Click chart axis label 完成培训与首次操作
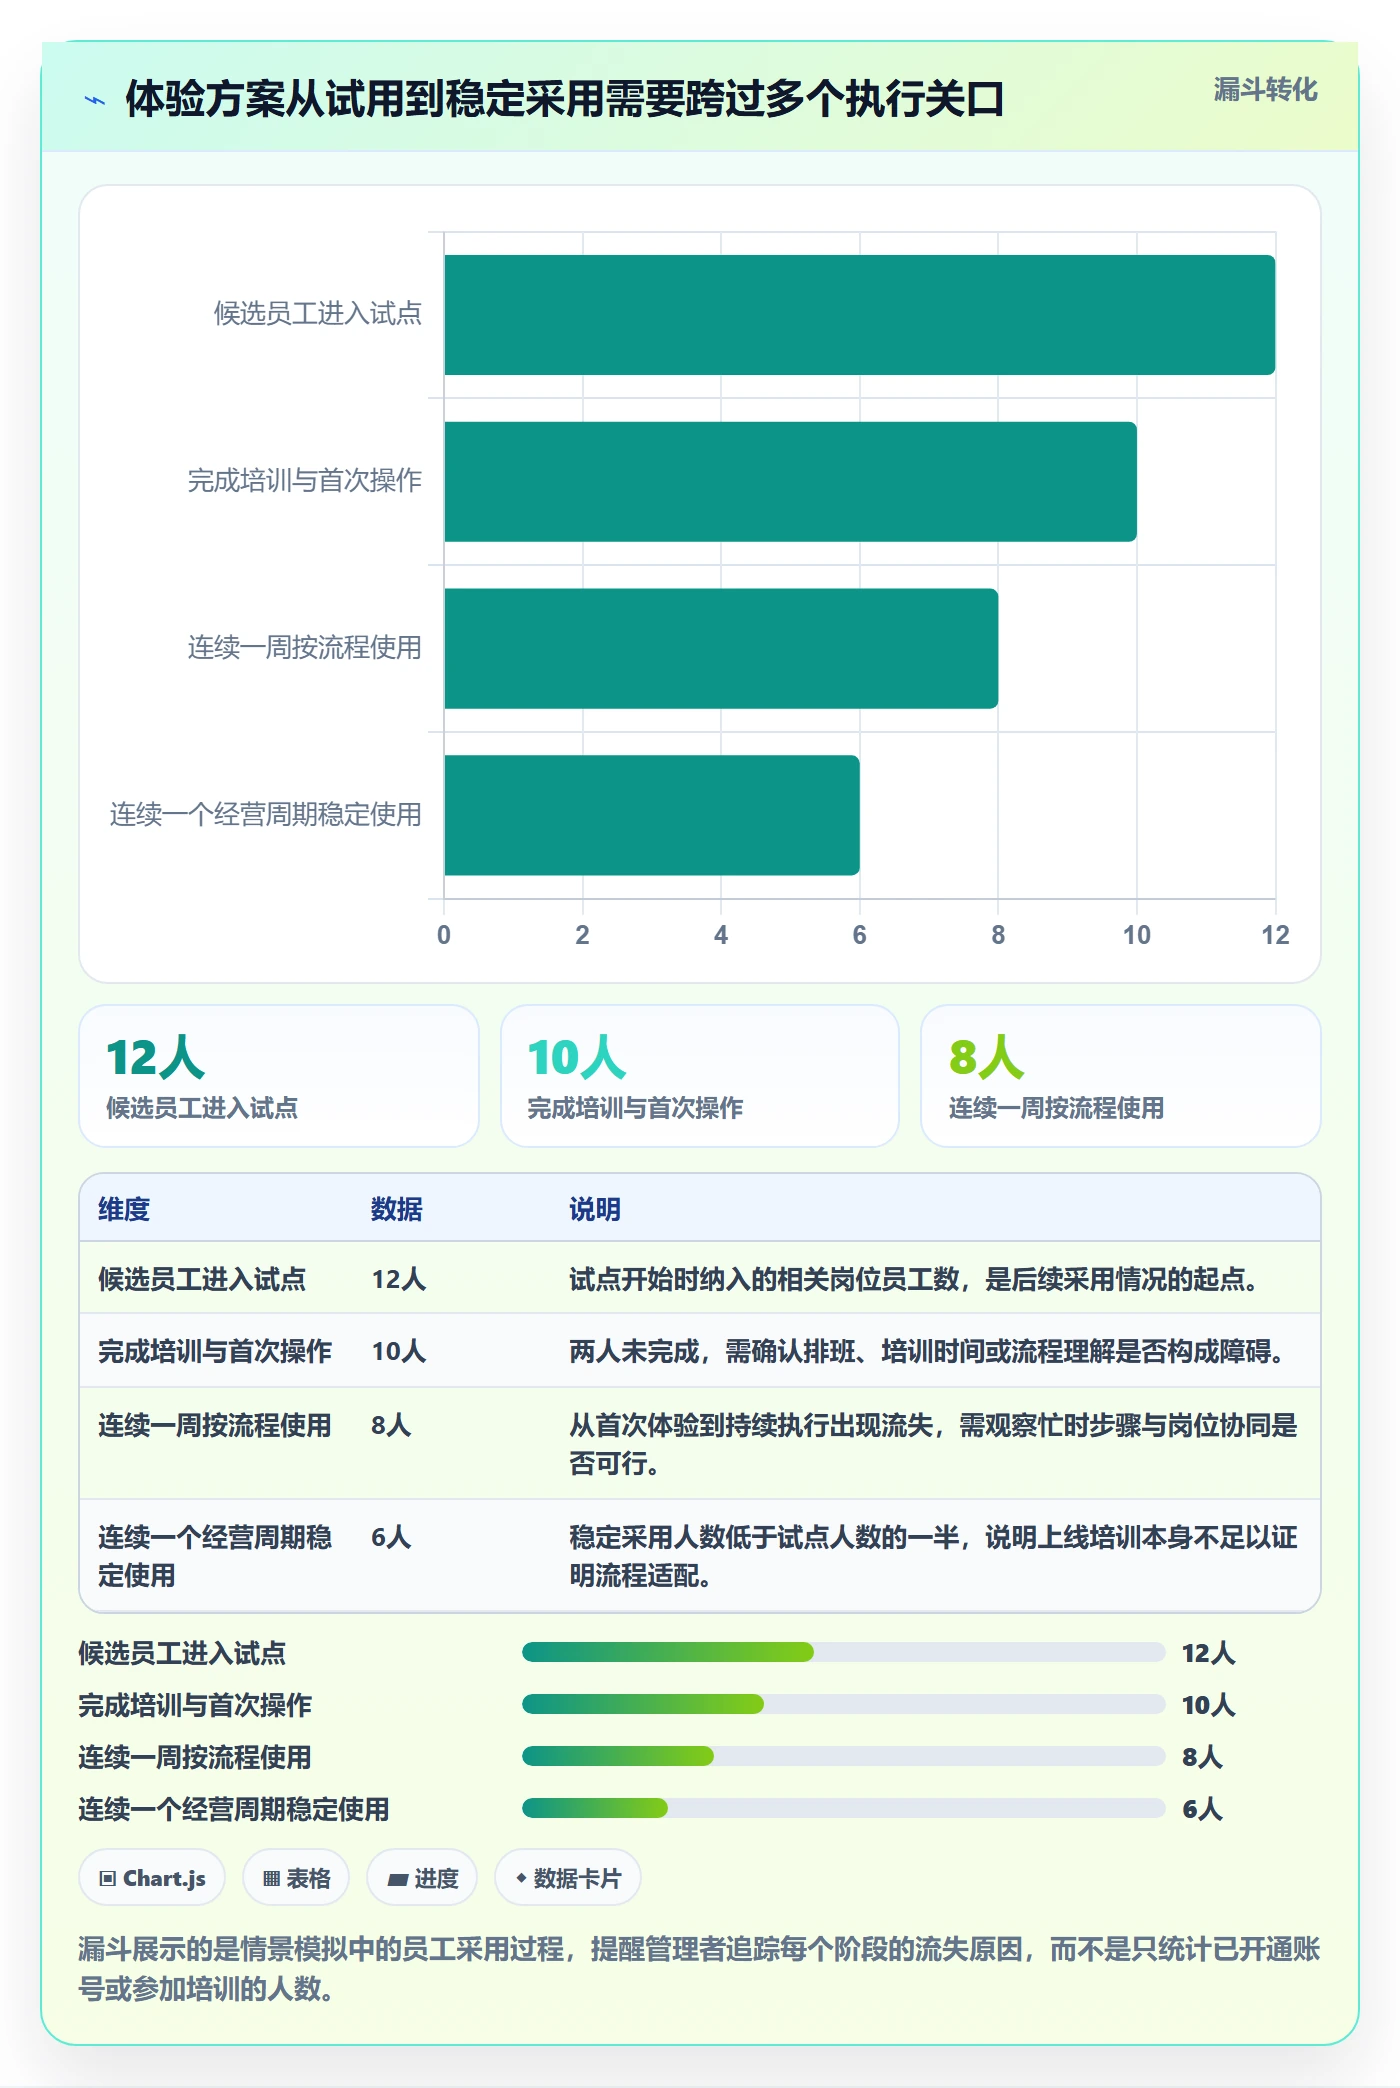The image size is (1400, 2088). click(305, 481)
